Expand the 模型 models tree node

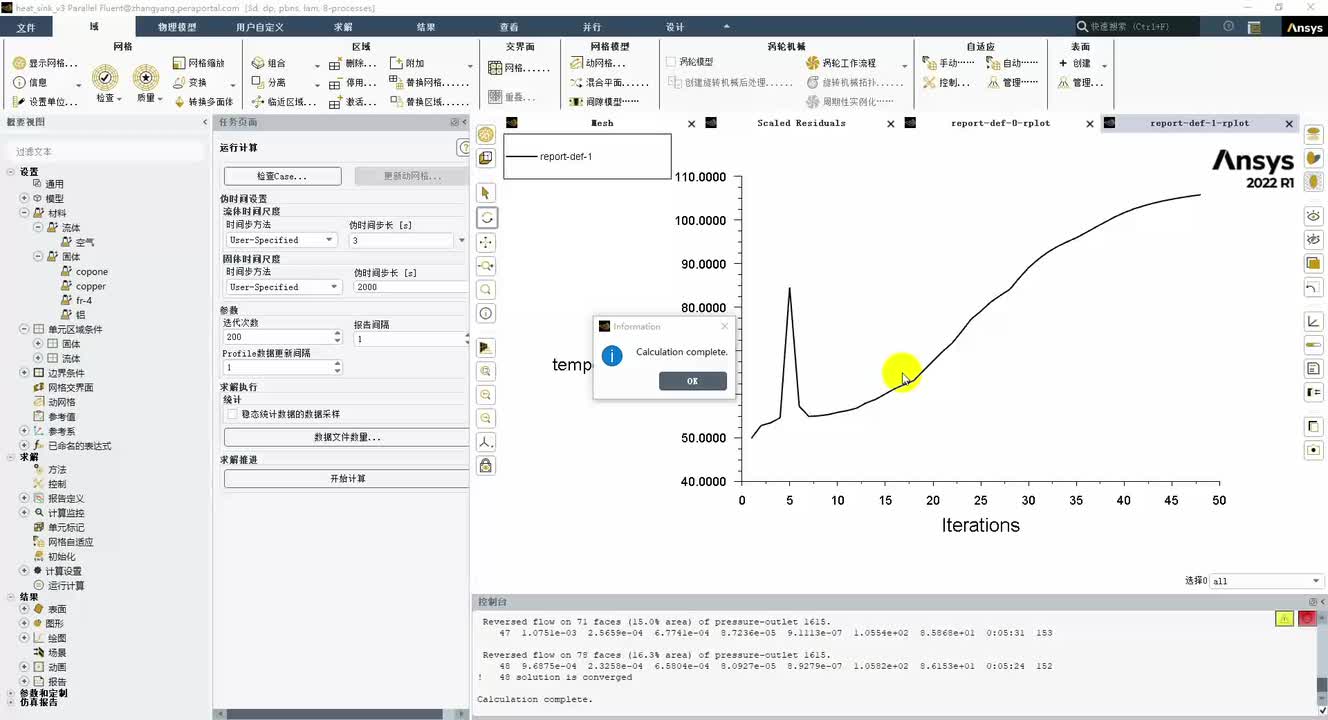click(24, 198)
